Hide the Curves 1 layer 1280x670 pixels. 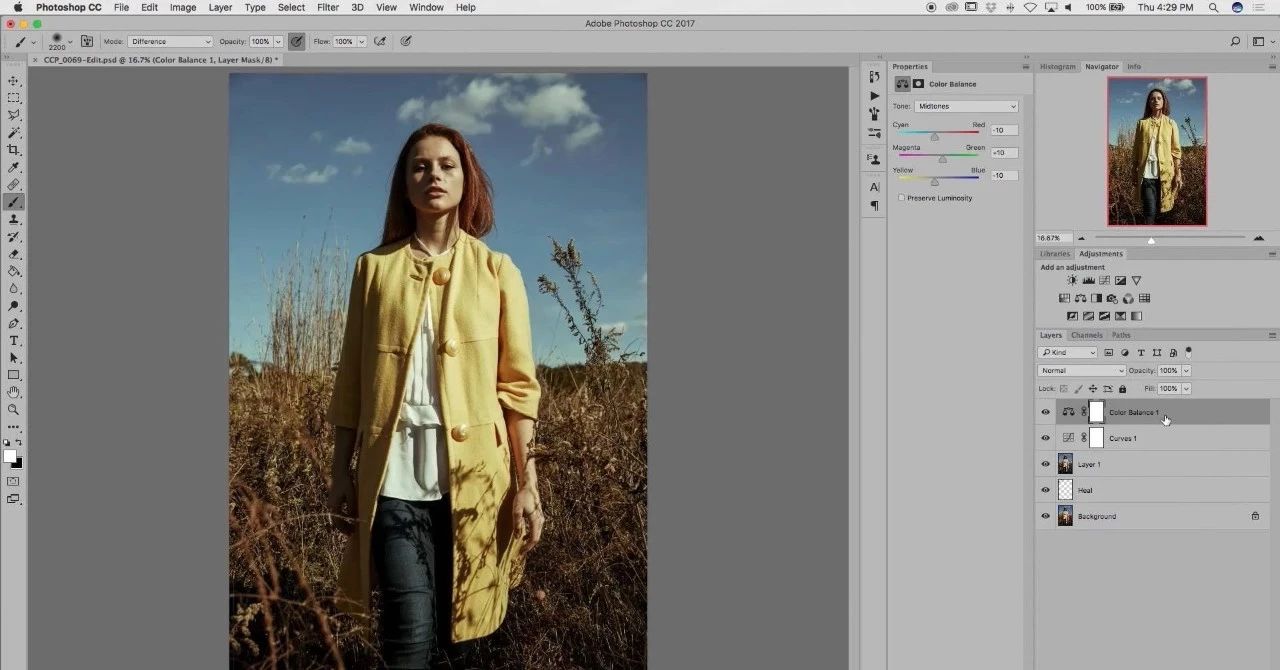(x=1046, y=438)
